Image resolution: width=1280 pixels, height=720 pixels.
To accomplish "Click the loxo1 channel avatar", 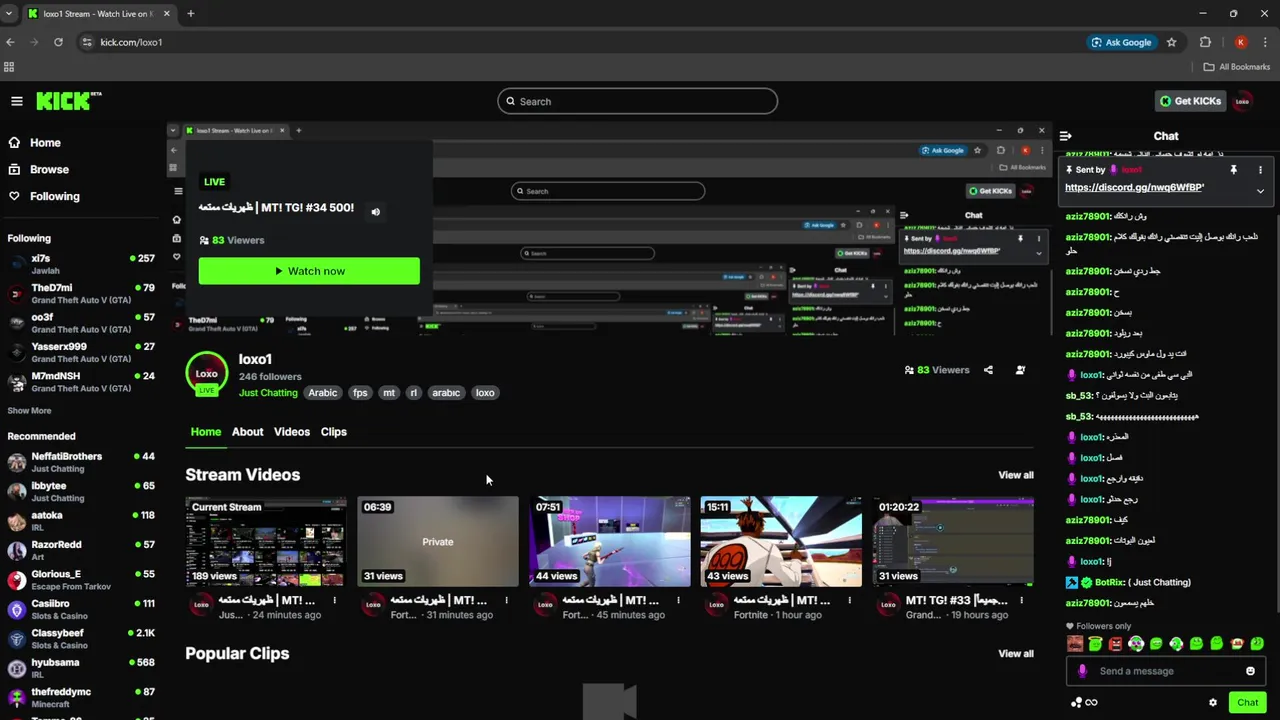I will tap(206, 373).
